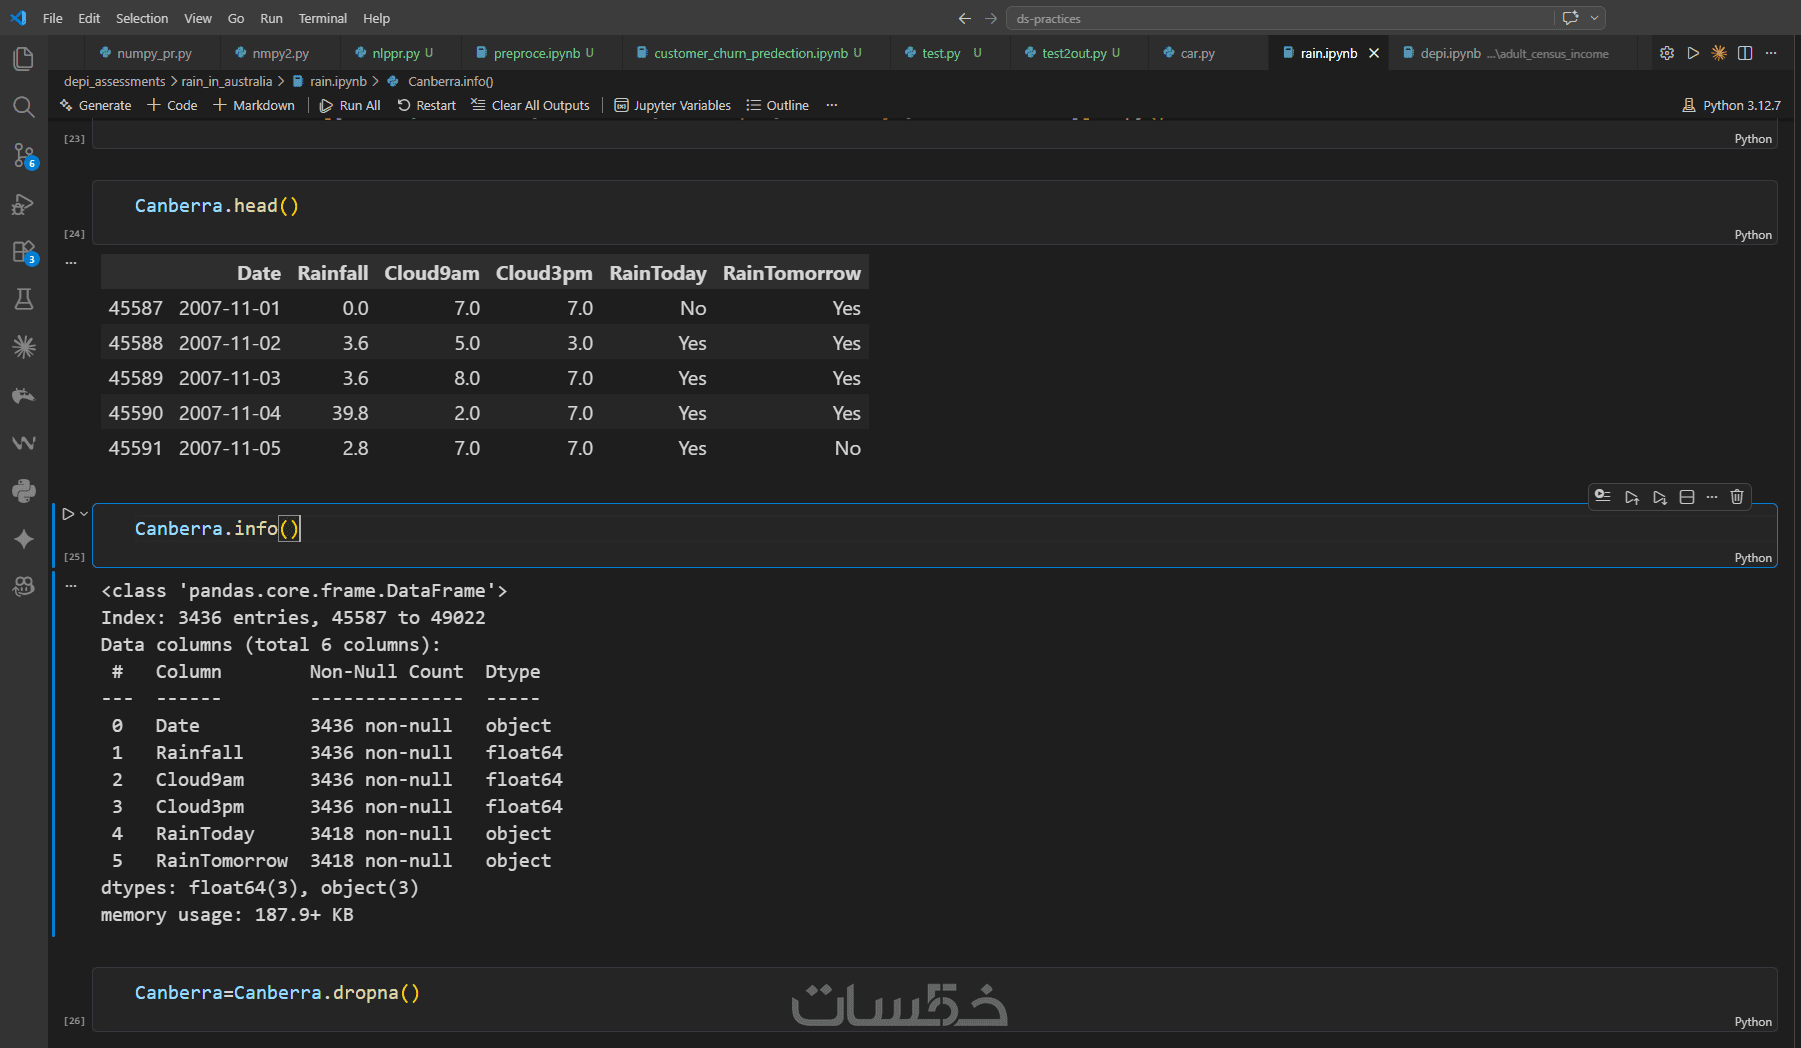The height and width of the screenshot is (1048, 1801).
Task: Split the currently selected notebook cell
Action: tap(1687, 497)
